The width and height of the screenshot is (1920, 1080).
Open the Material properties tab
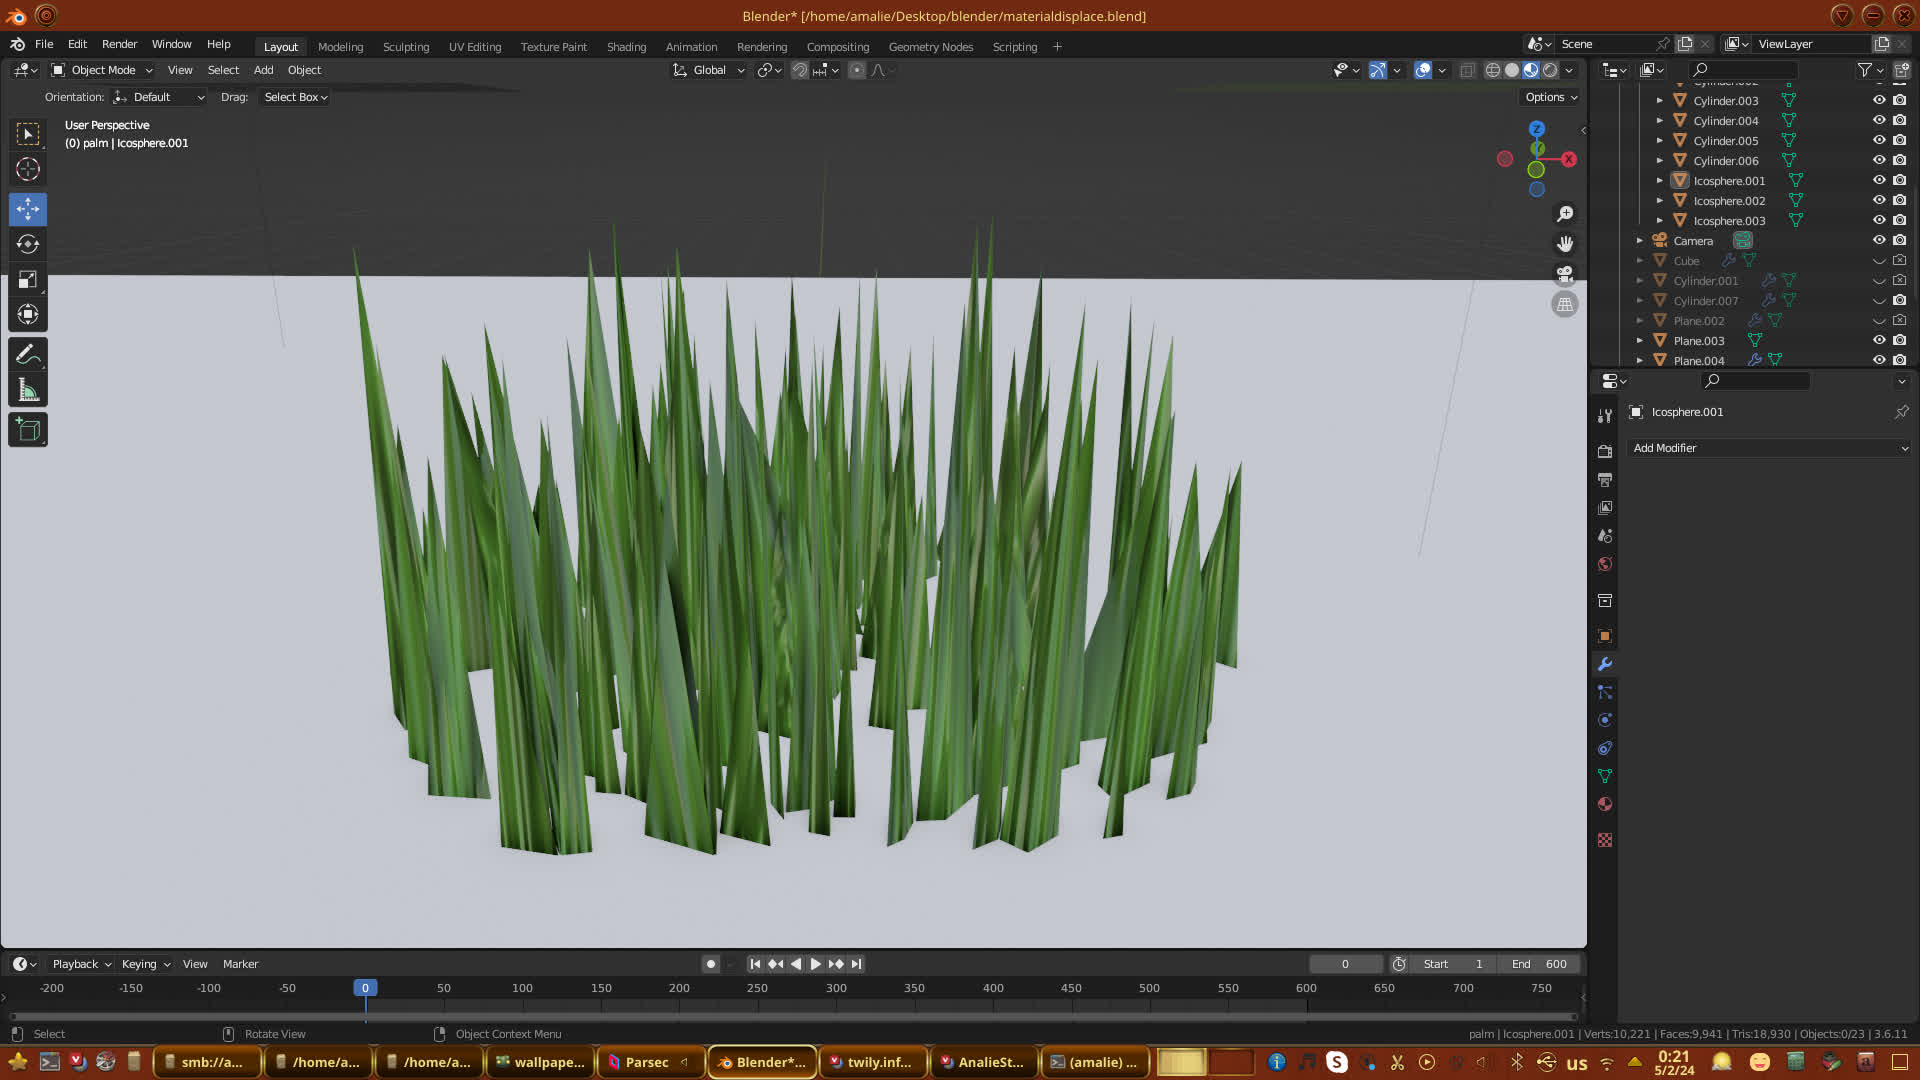pos(1605,804)
